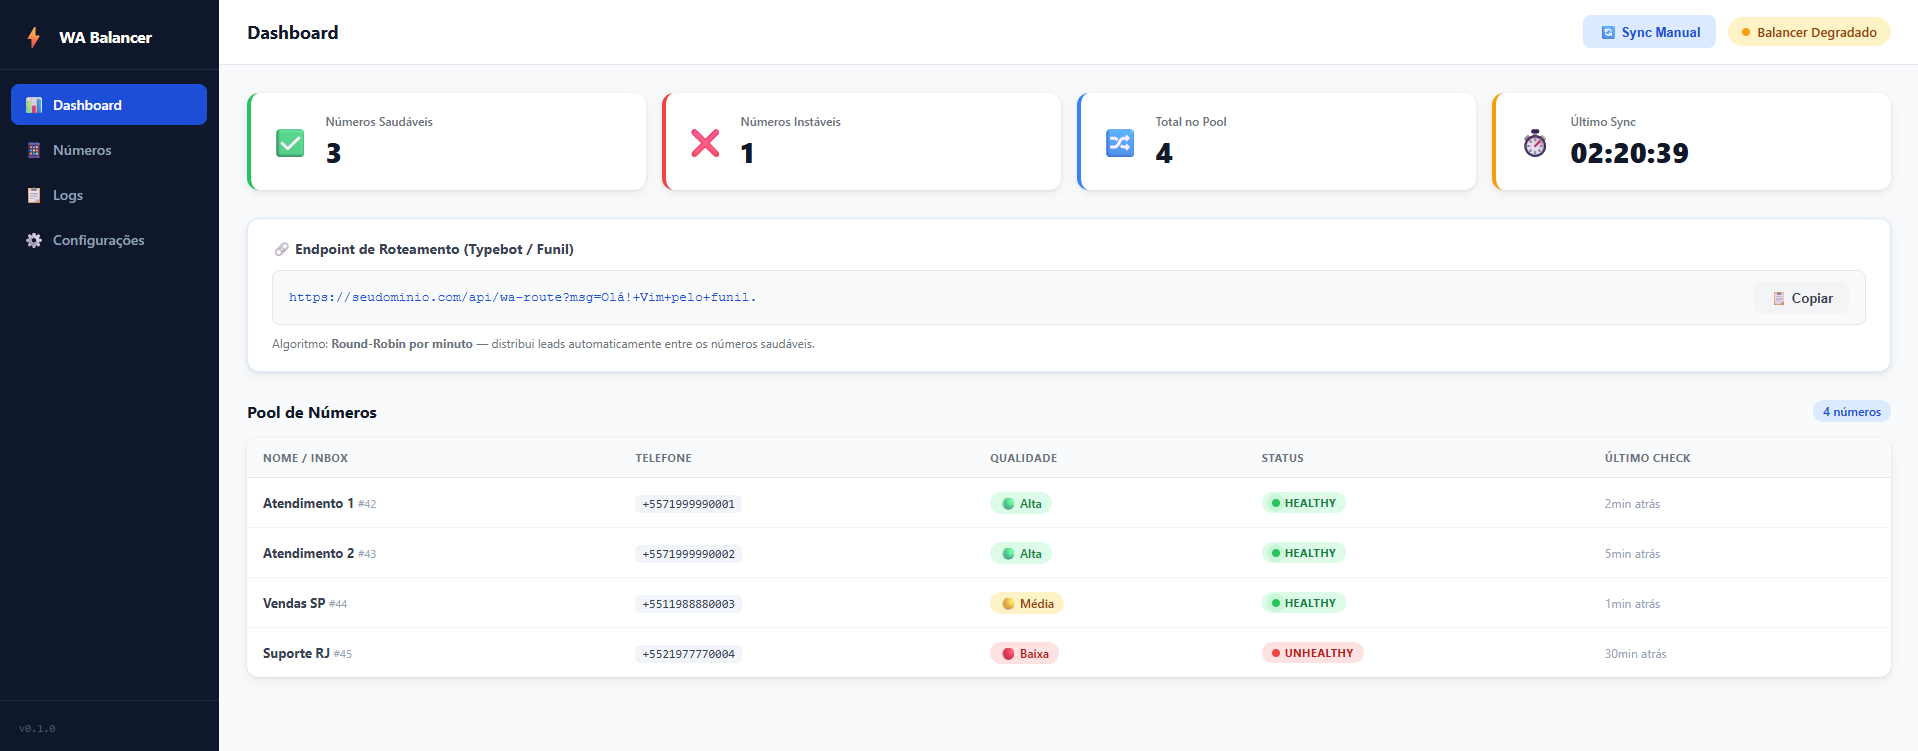Go to the Números sidebar page
The width and height of the screenshot is (1918, 751).
tap(82, 150)
